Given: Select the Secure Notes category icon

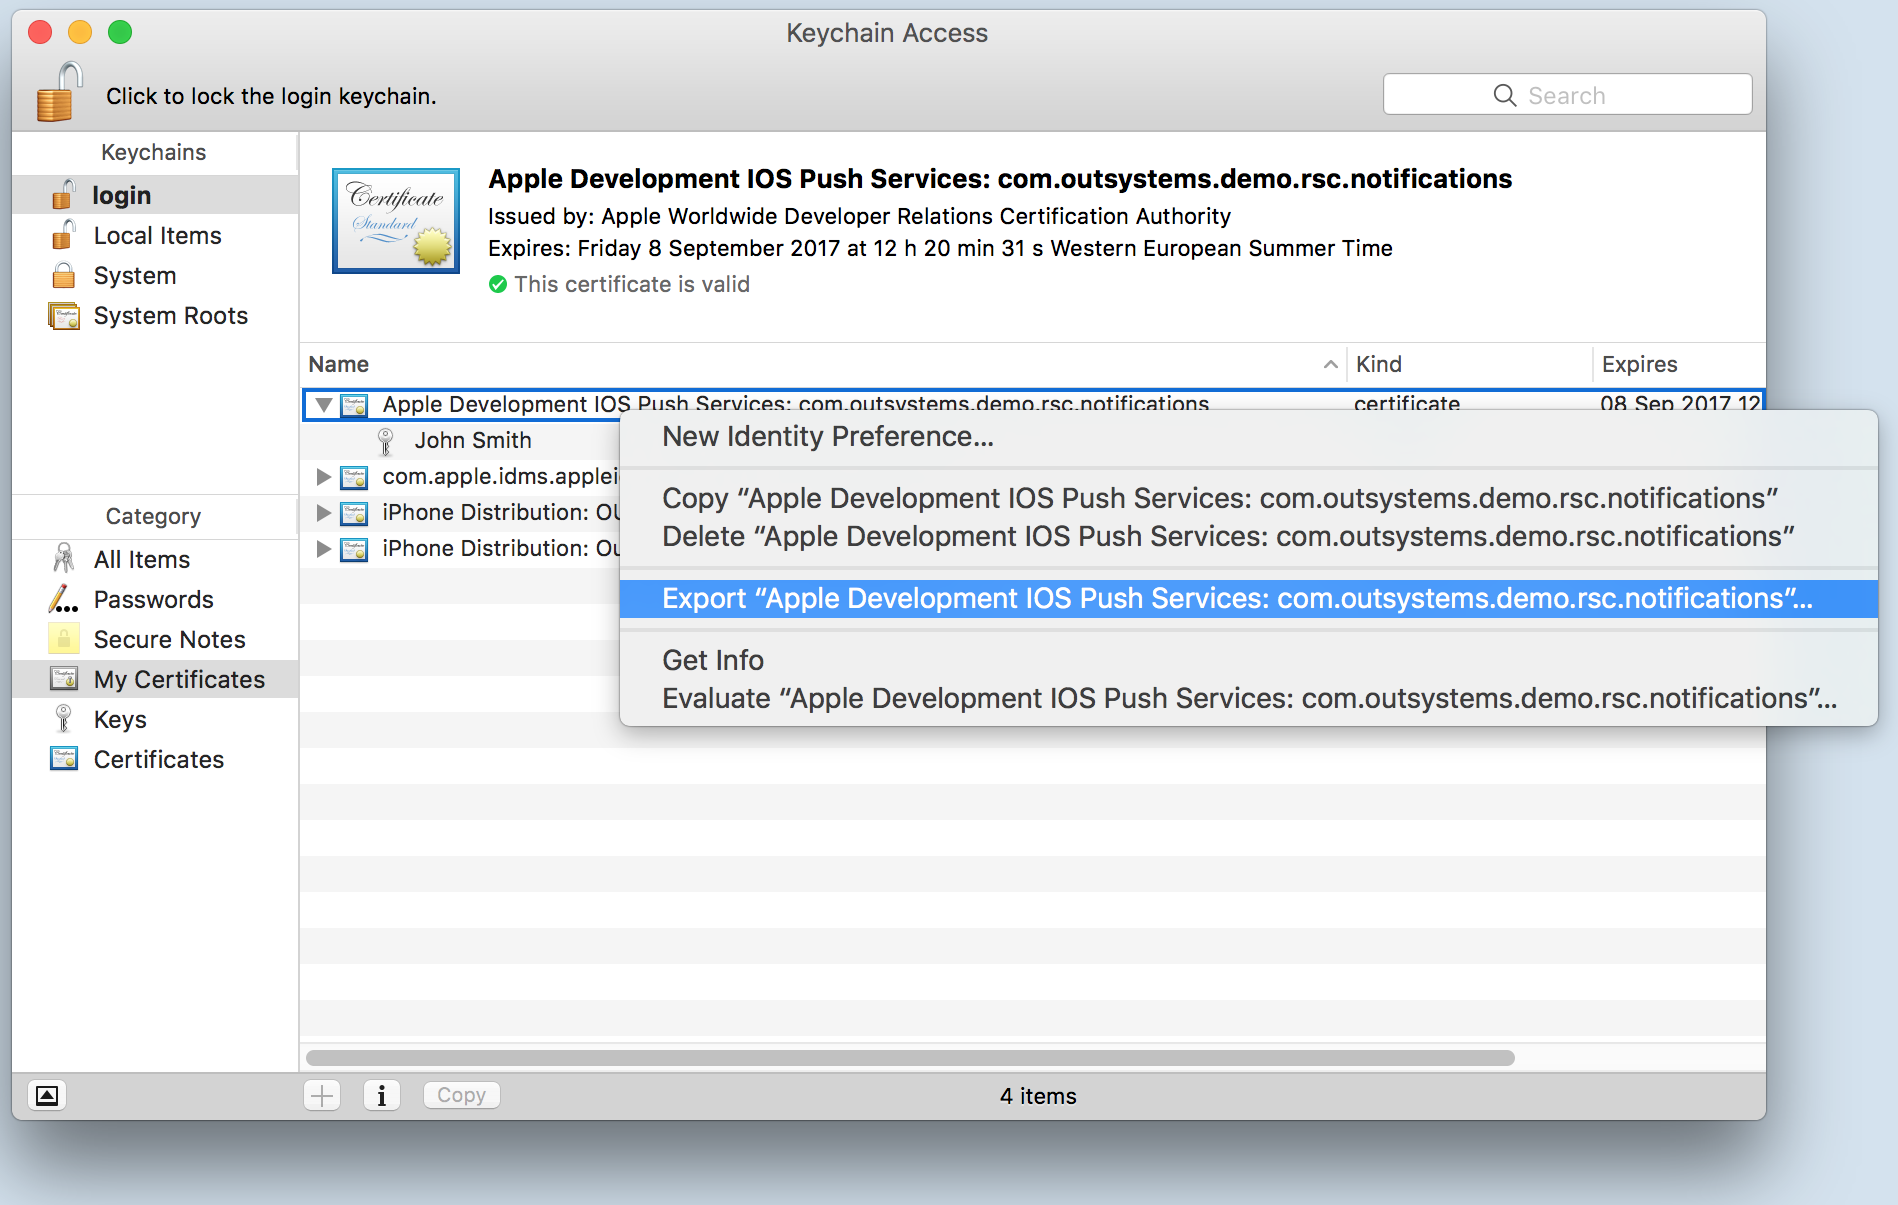Looking at the screenshot, I should coord(63,639).
